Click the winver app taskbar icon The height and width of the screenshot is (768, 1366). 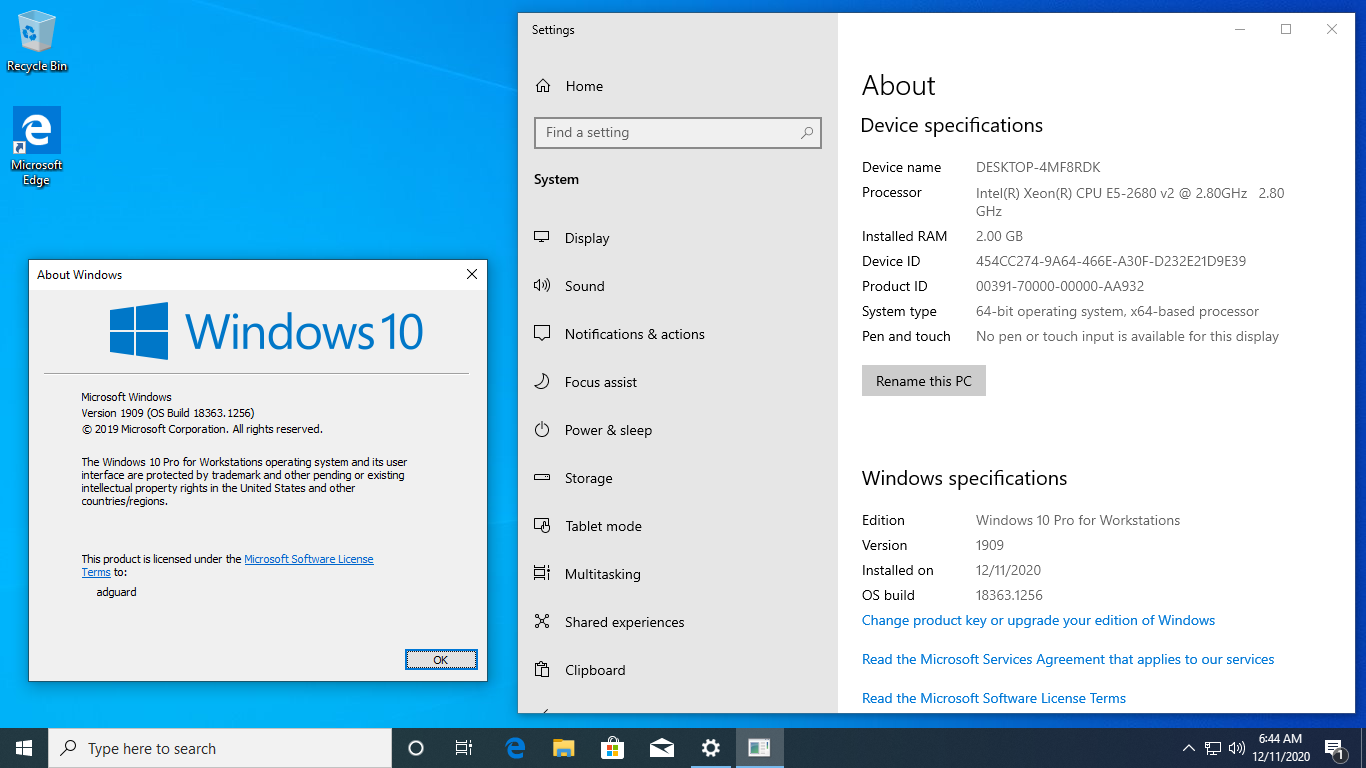point(760,748)
